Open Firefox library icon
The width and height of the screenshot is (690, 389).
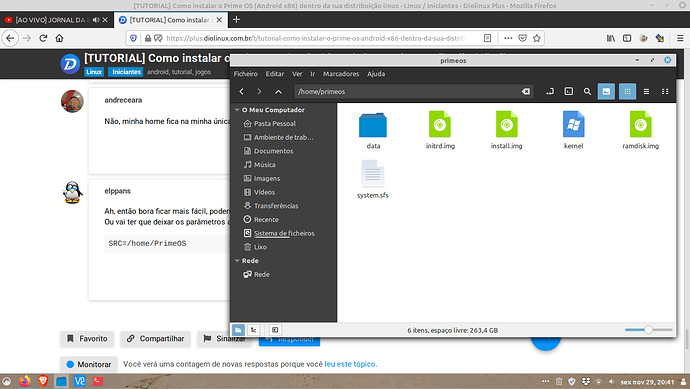(611, 38)
